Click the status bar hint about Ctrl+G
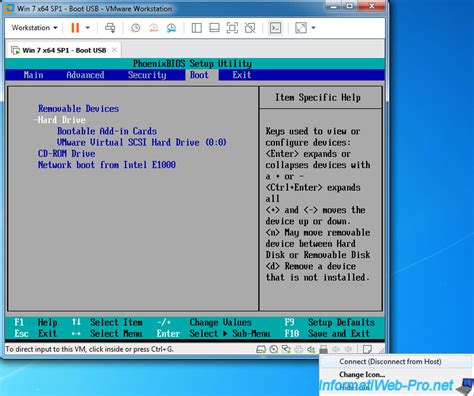The image size is (474, 396). [90, 349]
